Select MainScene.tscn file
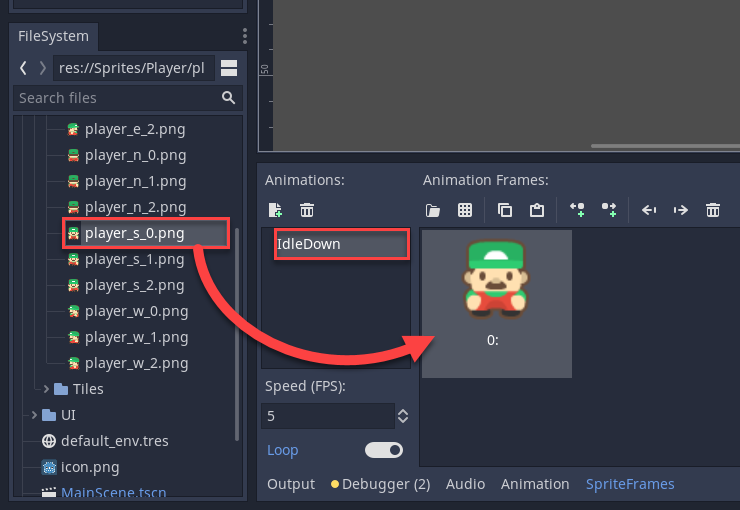 pyautogui.click(x=104, y=492)
